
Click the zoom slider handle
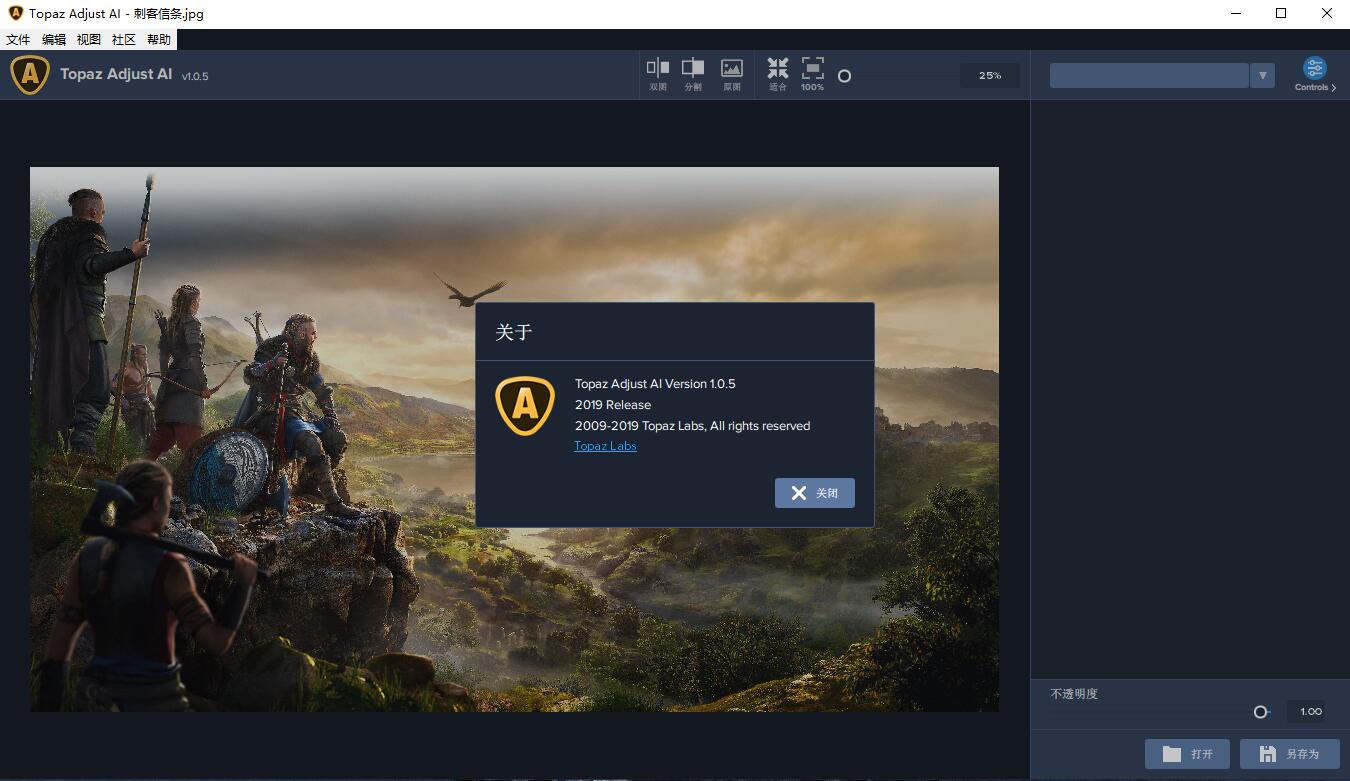click(x=844, y=76)
